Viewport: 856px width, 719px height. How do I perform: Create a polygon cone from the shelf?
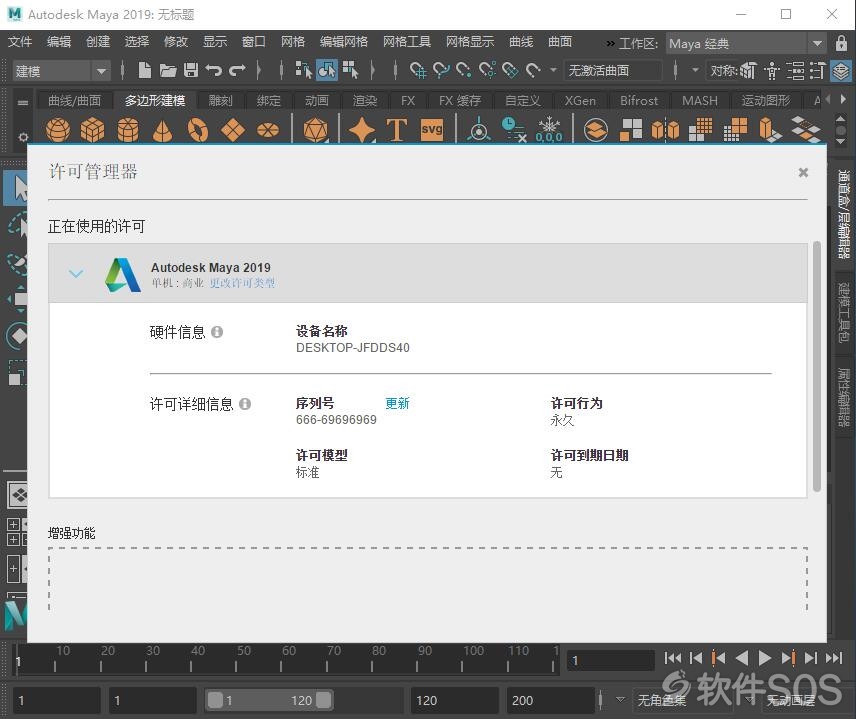click(x=163, y=130)
